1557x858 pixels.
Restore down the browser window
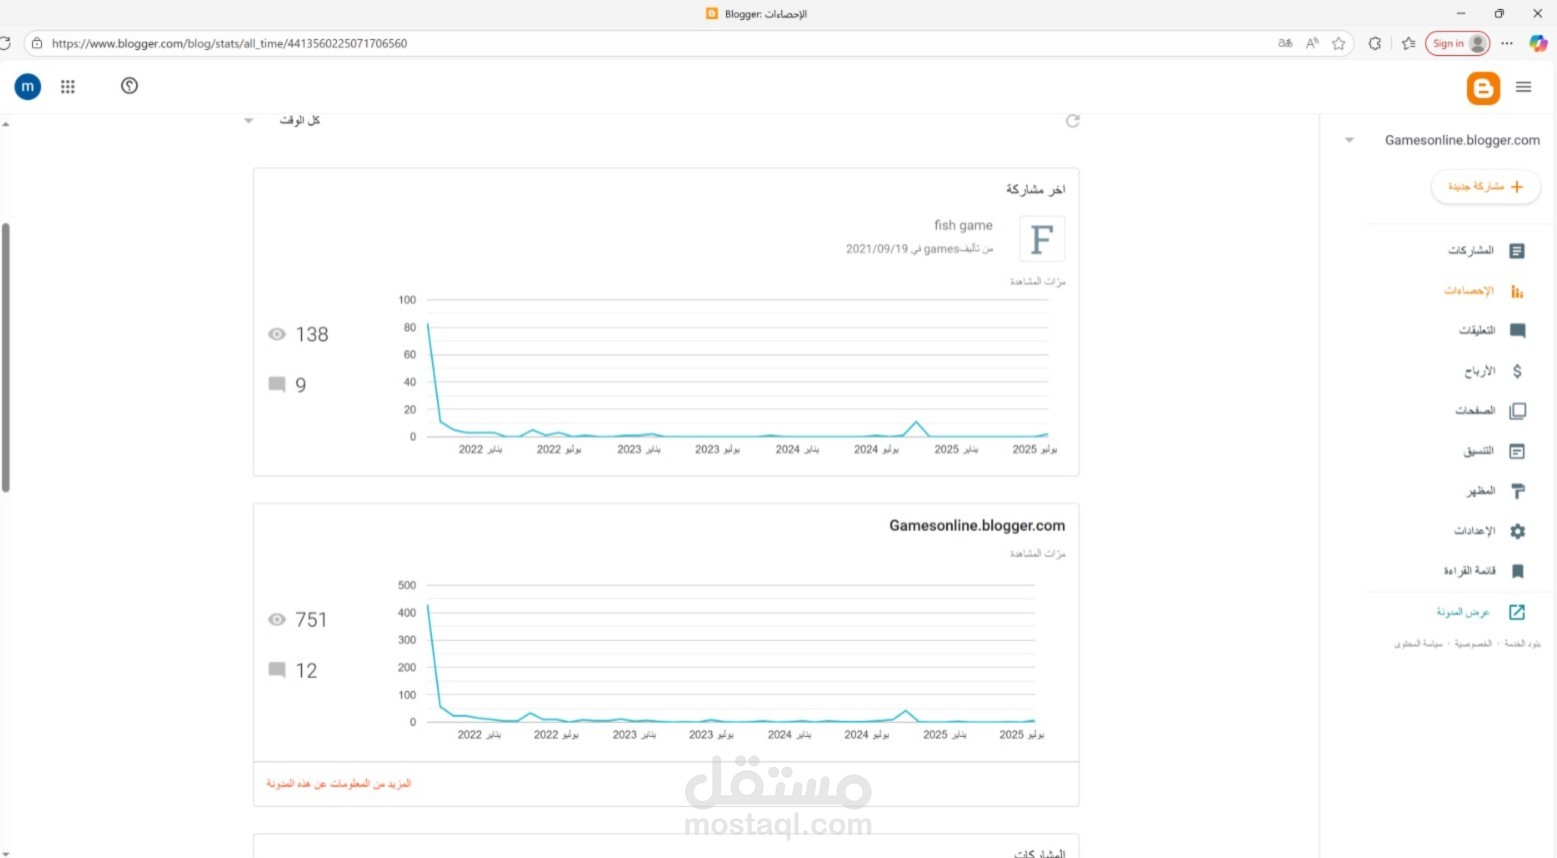1499,14
